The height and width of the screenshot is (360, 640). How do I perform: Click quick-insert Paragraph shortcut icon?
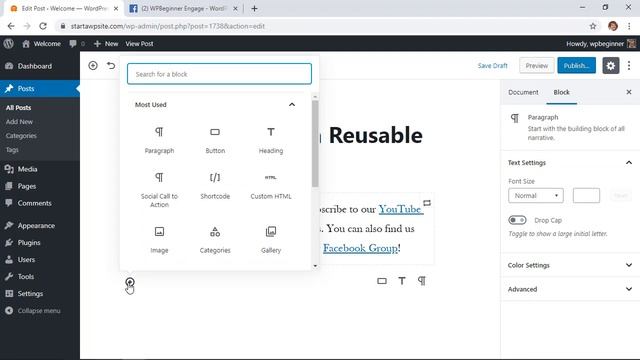[x=422, y=281]
